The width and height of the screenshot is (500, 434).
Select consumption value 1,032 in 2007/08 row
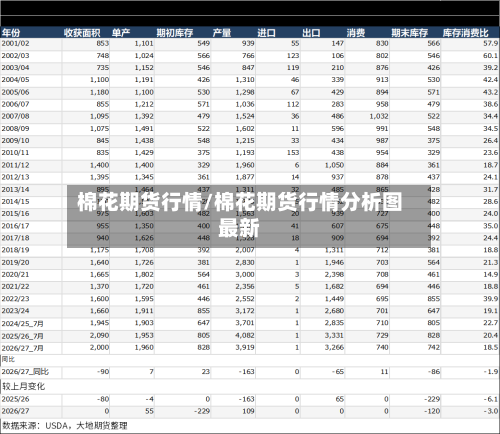tap(379, 116)
